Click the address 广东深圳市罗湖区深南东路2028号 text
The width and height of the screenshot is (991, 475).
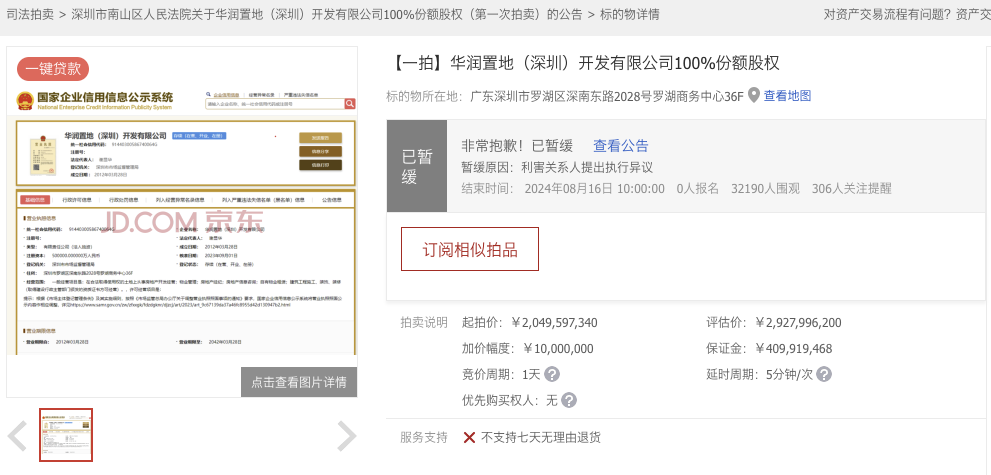point(607,96)
